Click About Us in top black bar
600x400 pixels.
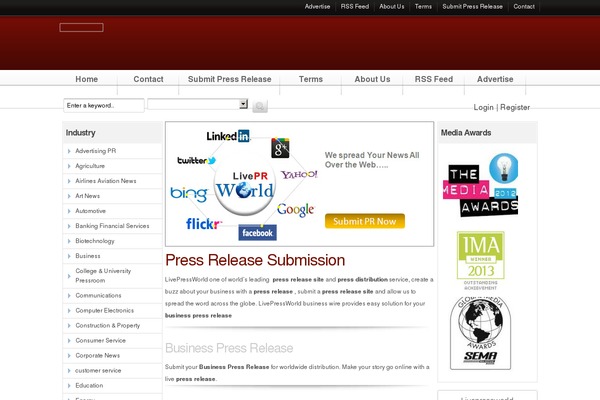point(392,7)
